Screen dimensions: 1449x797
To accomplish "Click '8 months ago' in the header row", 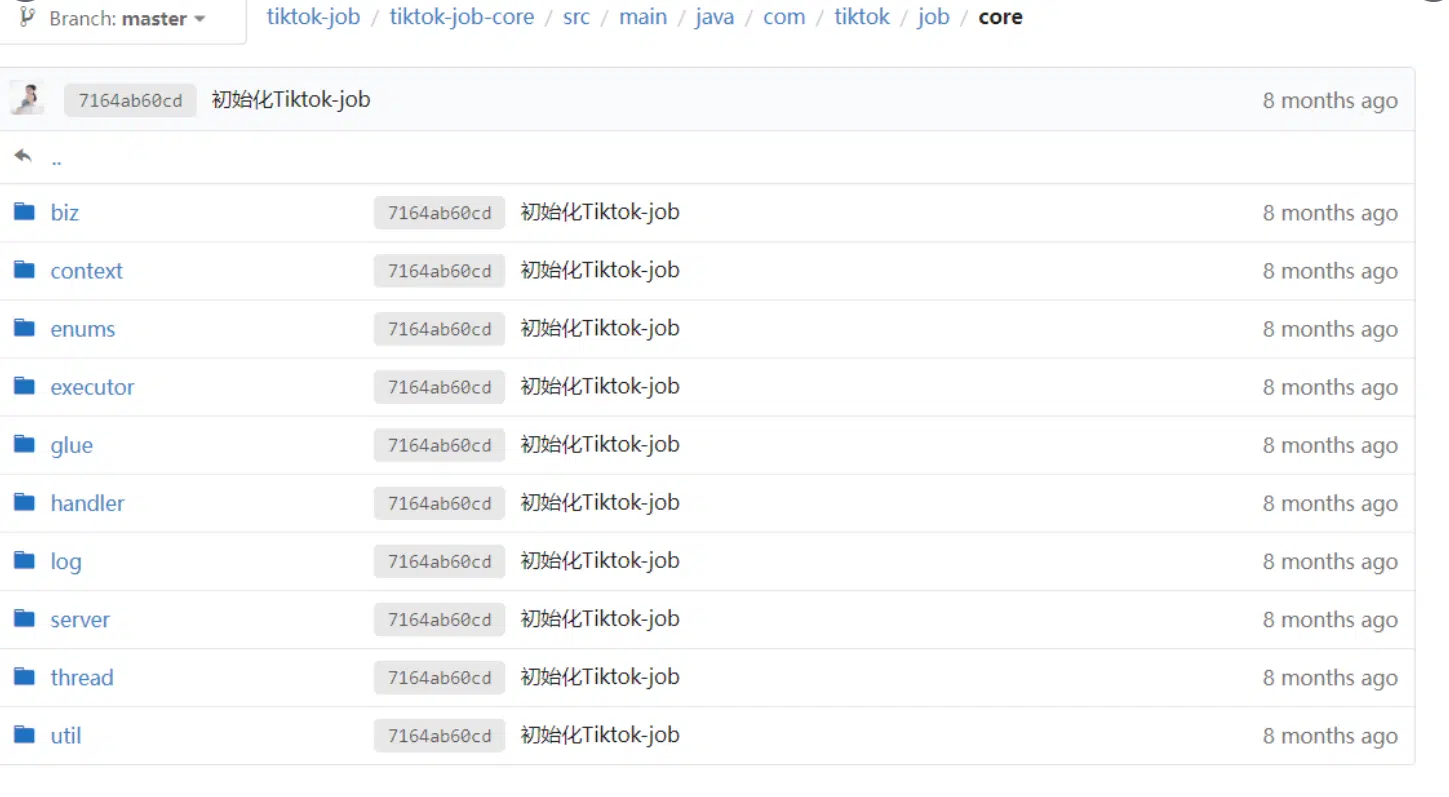I will (x=1330, y=101).
